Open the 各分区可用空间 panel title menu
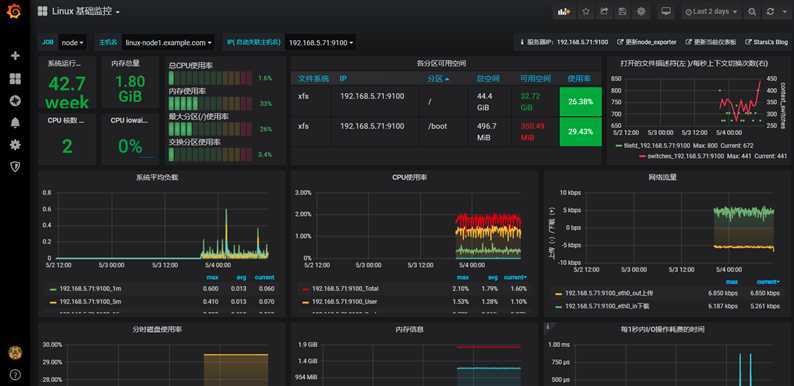 (441, 63)
